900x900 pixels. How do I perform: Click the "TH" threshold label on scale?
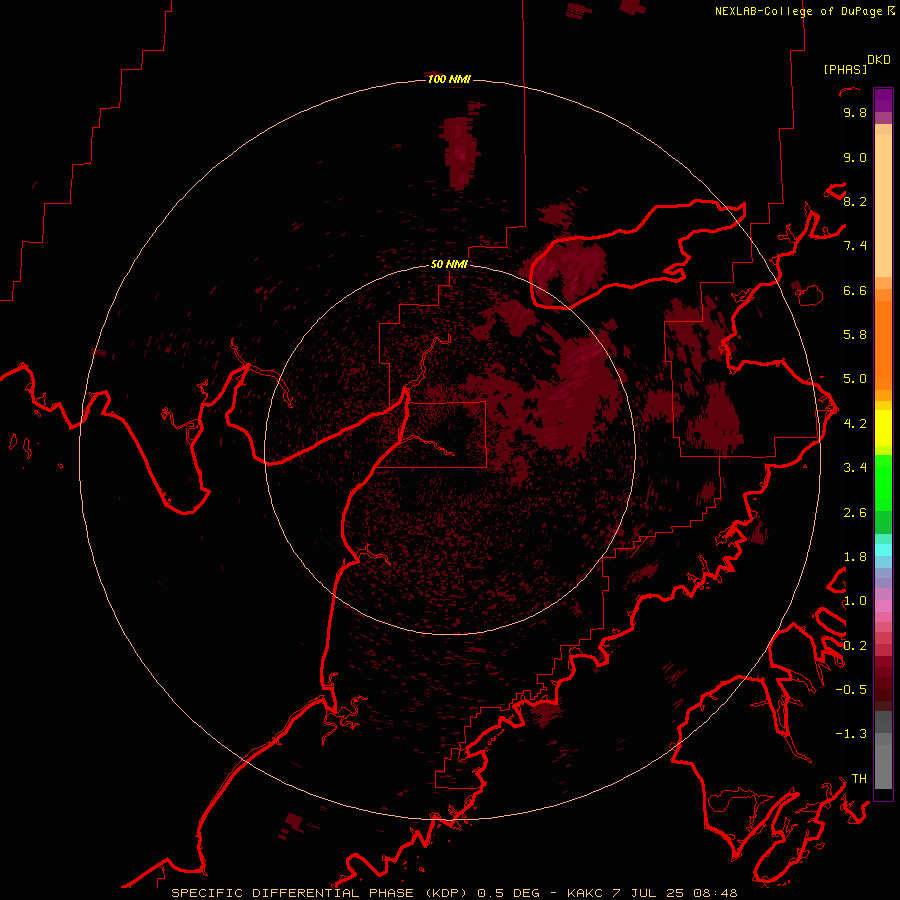click(859, 779)
